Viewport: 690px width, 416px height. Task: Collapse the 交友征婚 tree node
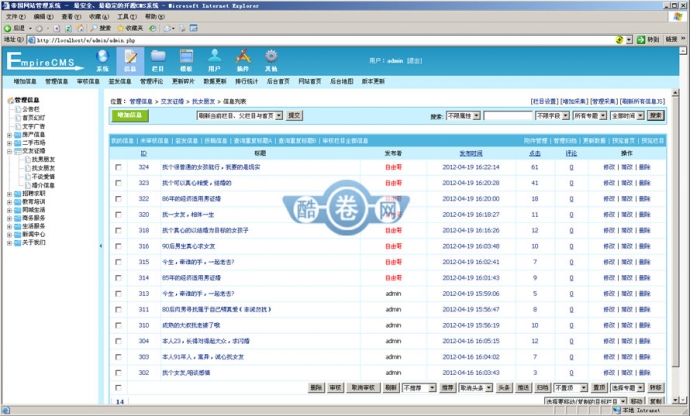click(9, 151)
